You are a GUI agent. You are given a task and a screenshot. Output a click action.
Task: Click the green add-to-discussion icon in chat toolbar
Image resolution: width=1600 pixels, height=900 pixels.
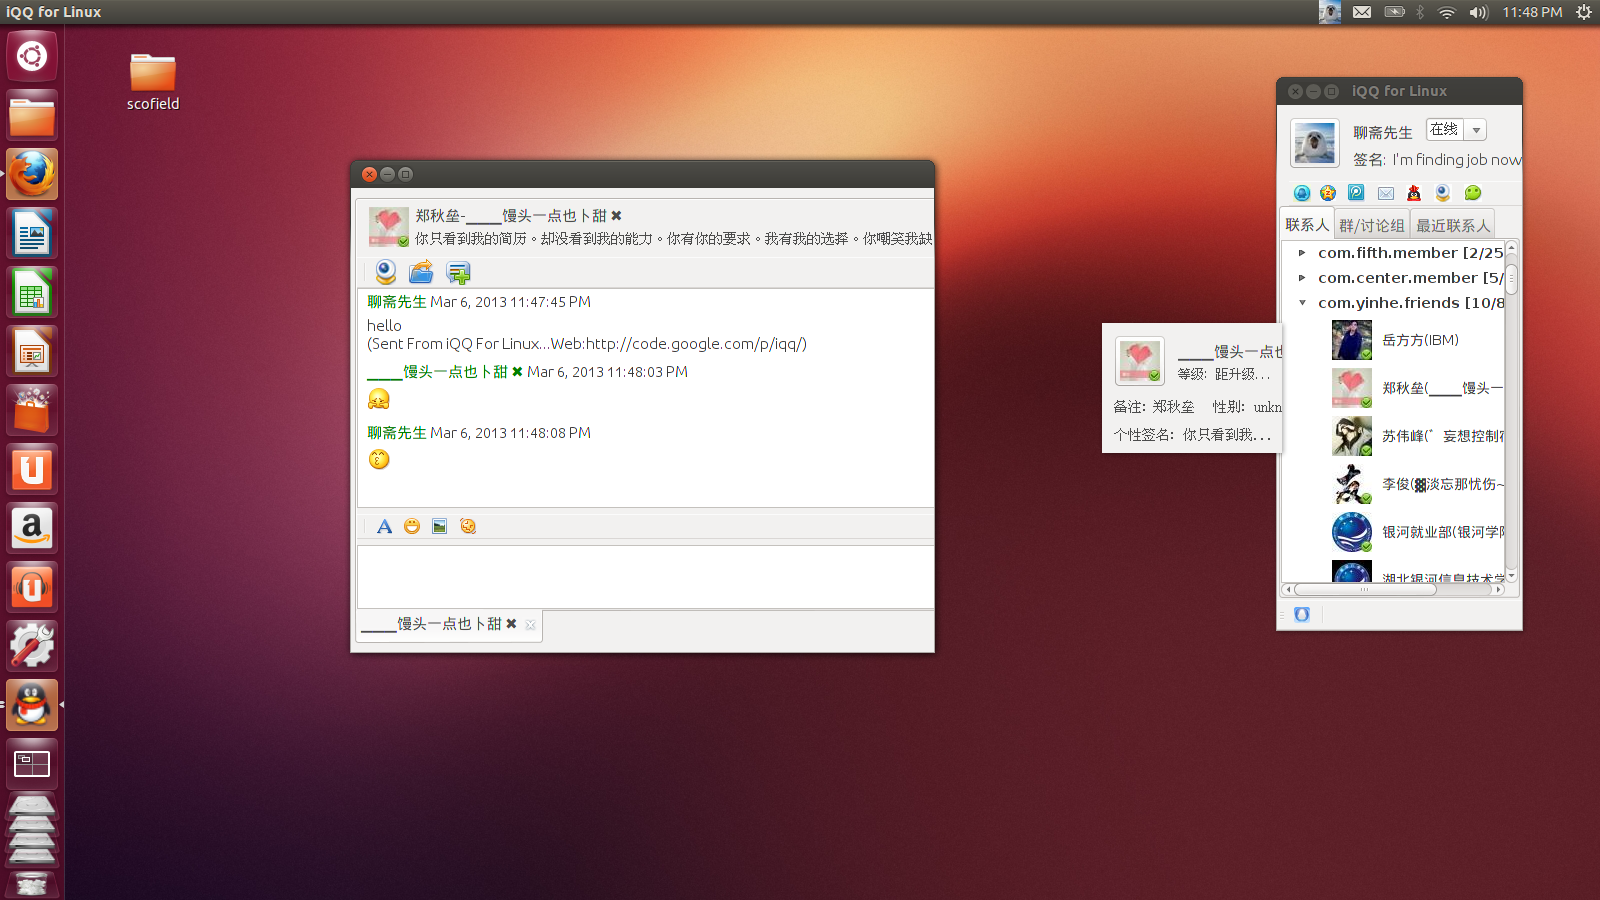(x=458, y=272)
